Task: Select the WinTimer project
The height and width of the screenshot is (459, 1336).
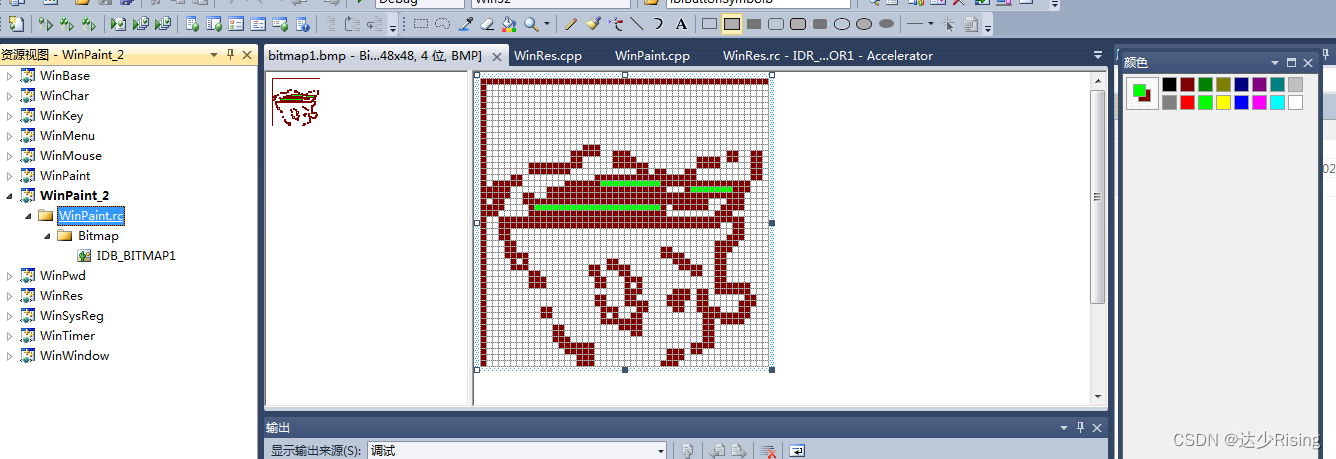Action: [67, 336]
